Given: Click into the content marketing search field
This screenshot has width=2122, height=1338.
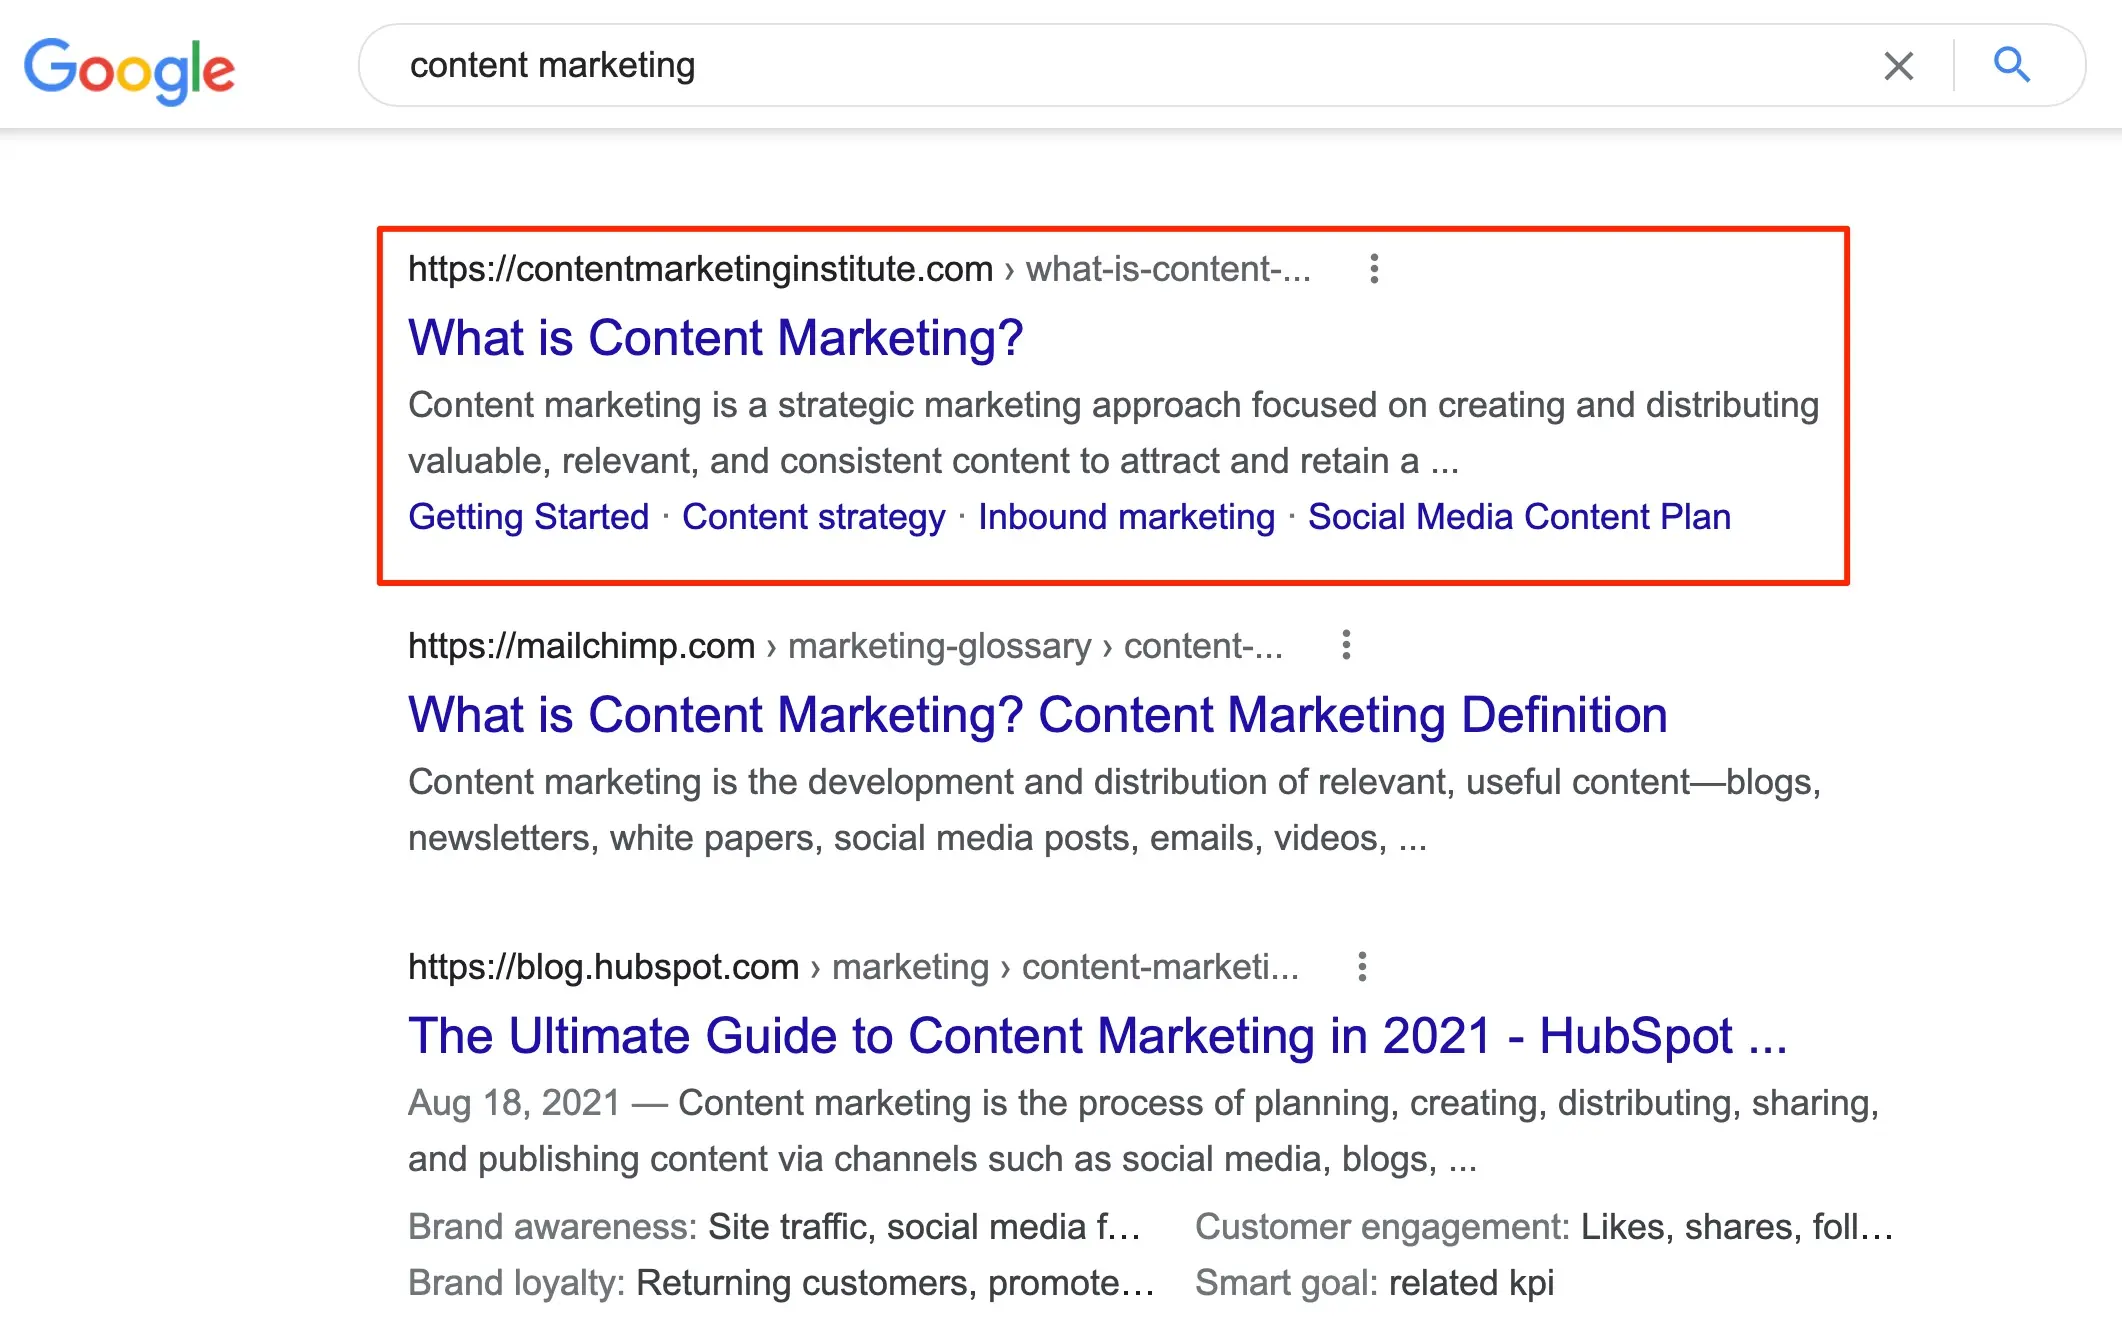Looking at the screenshot, I should [x=1100, y=66].
